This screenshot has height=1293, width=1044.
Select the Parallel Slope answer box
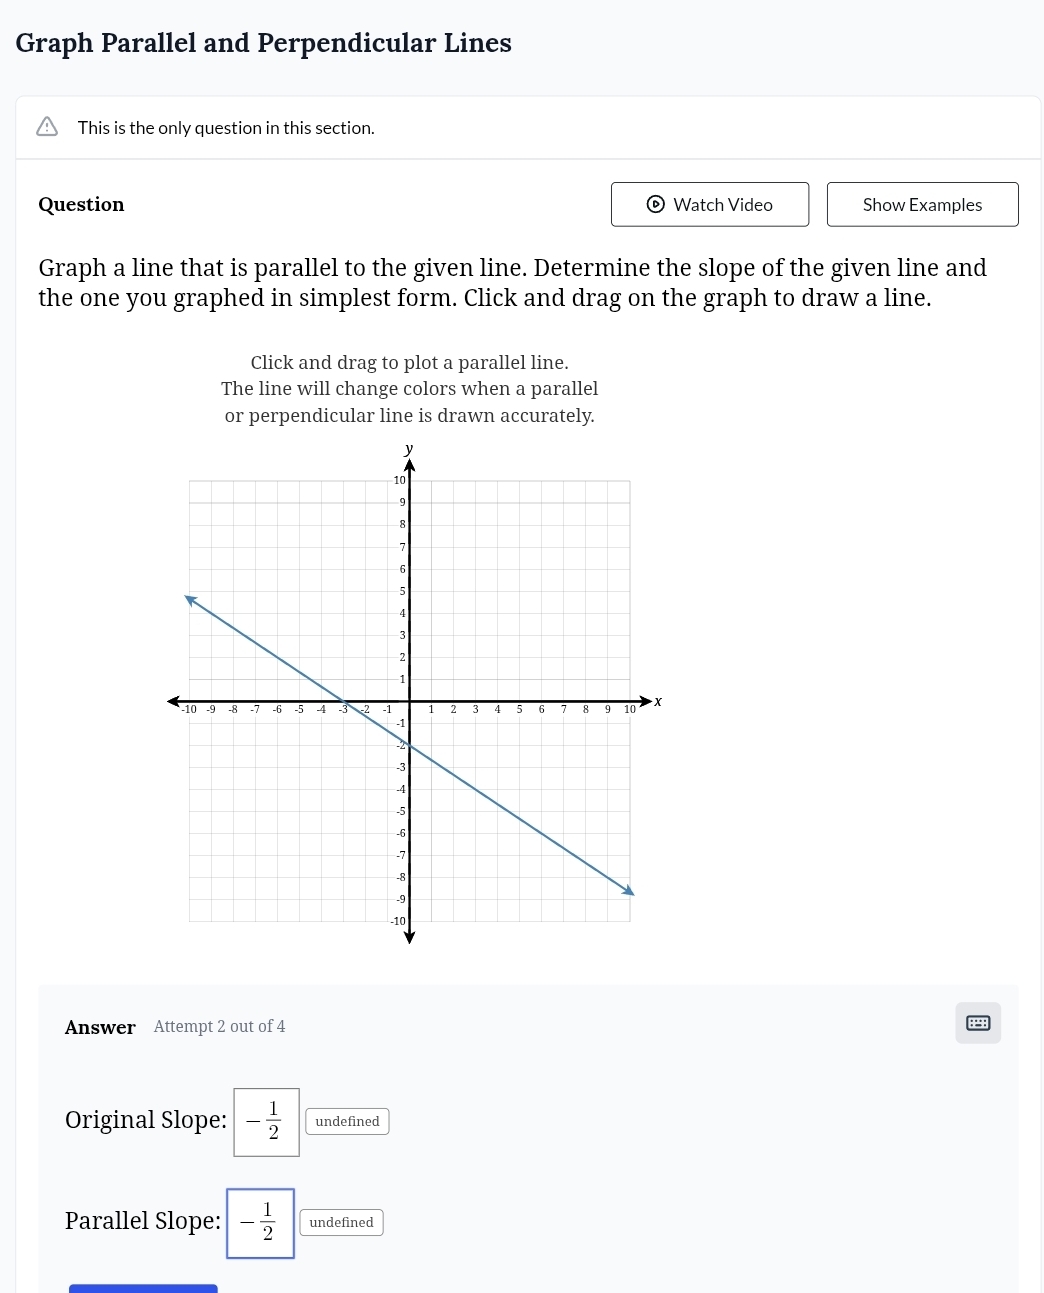[259, 1222]
